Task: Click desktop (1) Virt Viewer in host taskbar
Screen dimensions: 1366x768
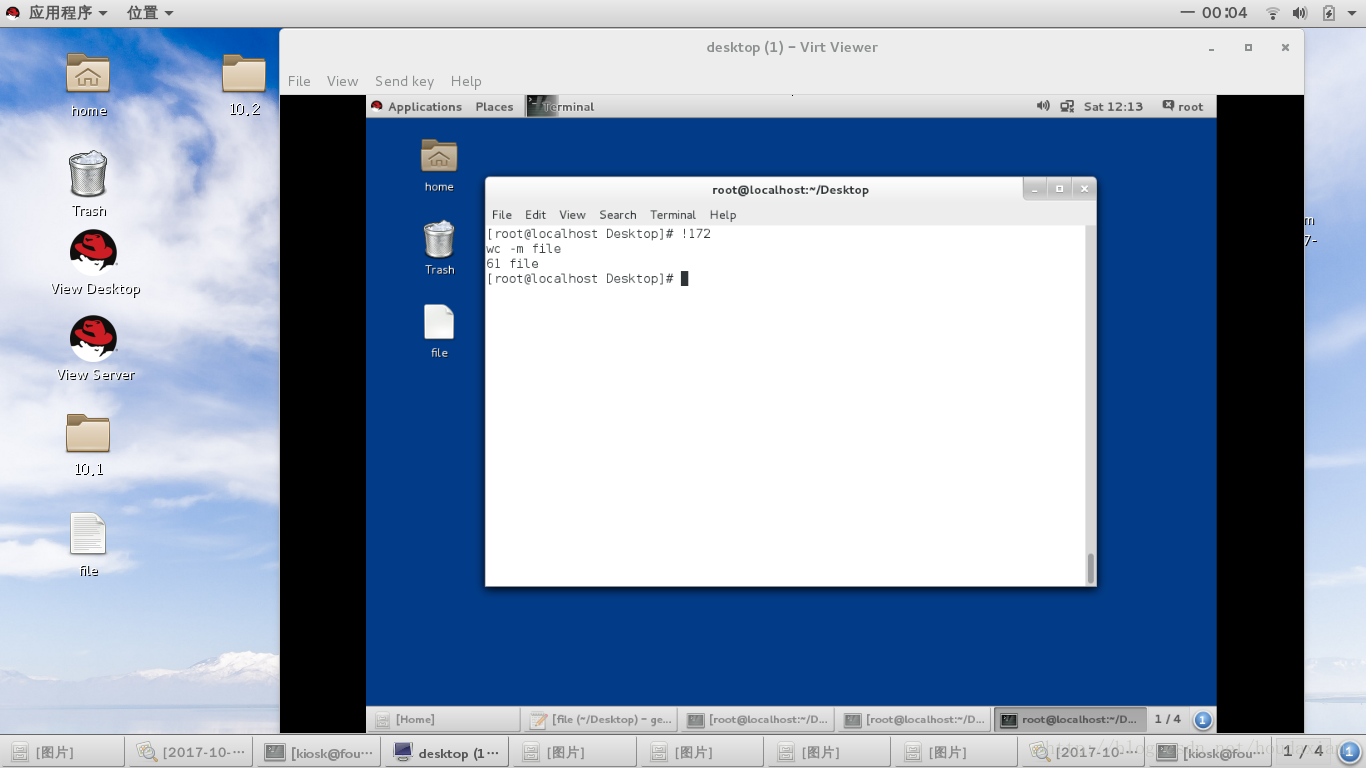Action: [x=447, y=752]
